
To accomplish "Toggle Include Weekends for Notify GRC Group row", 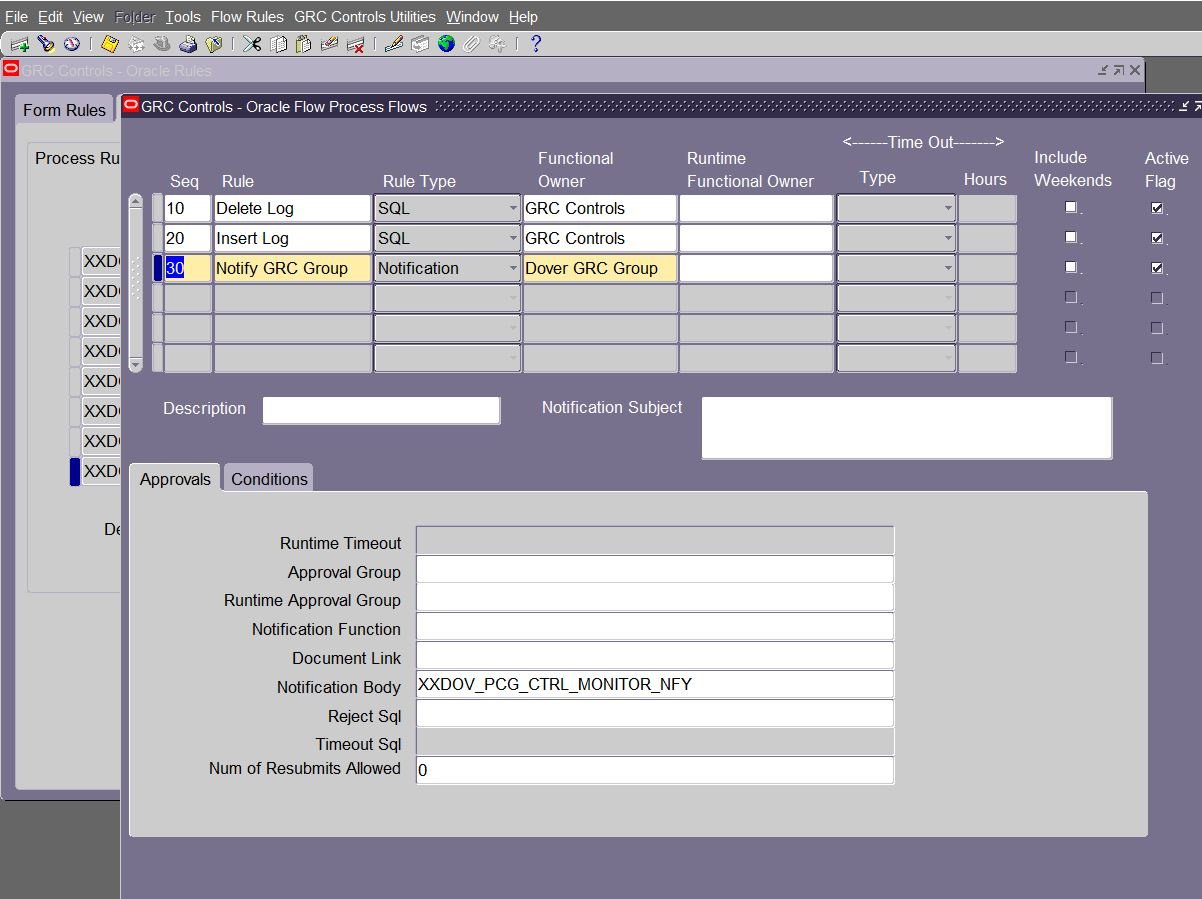I will click(1071, 267).
